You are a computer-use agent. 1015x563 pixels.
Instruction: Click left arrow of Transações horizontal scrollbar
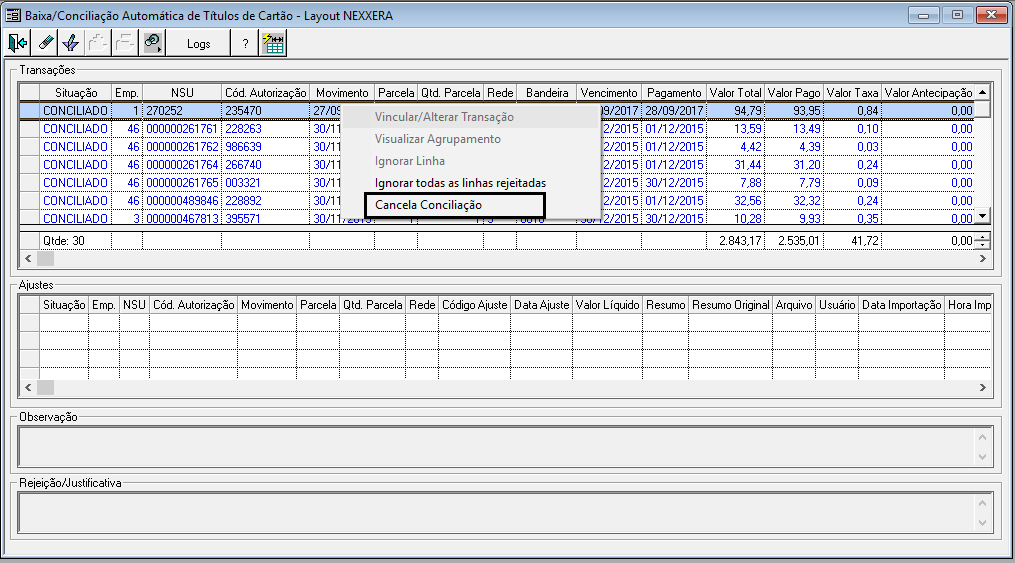pyautogui.click(x=28, y=258)
